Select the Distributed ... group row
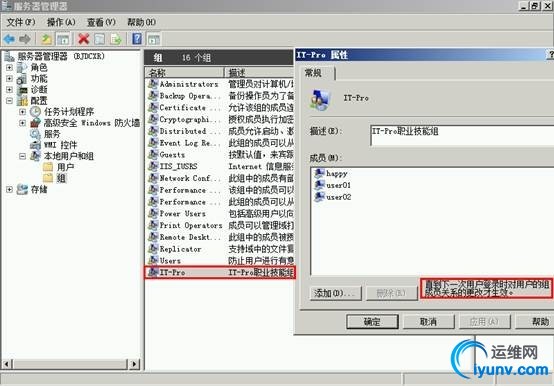The image size is (554, 386). [220, 131]
